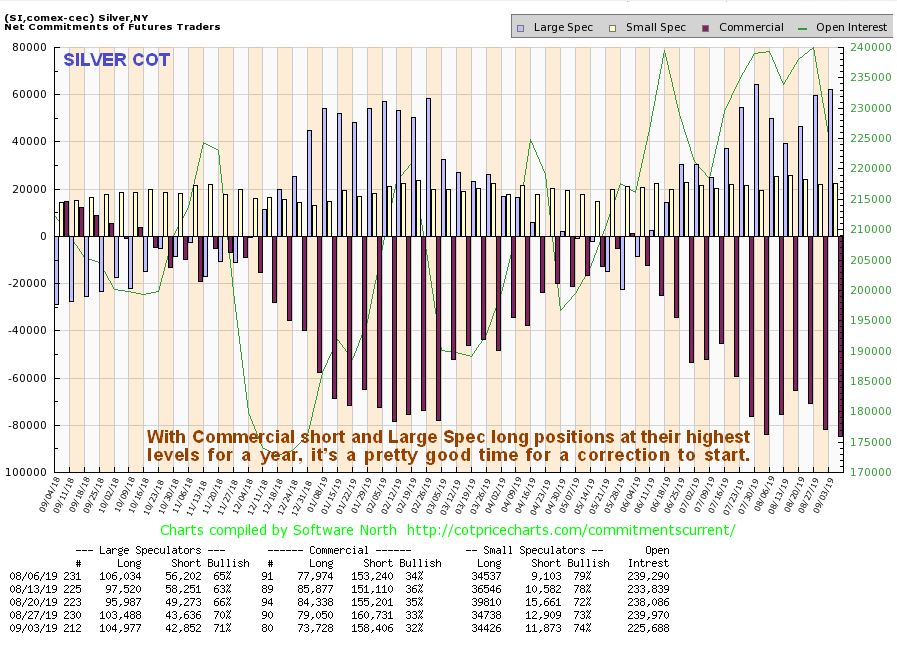Image resolution: width=897 pixels, height=646 pixels.
Task: Click the Small Speculators table header
Action: 534,550
